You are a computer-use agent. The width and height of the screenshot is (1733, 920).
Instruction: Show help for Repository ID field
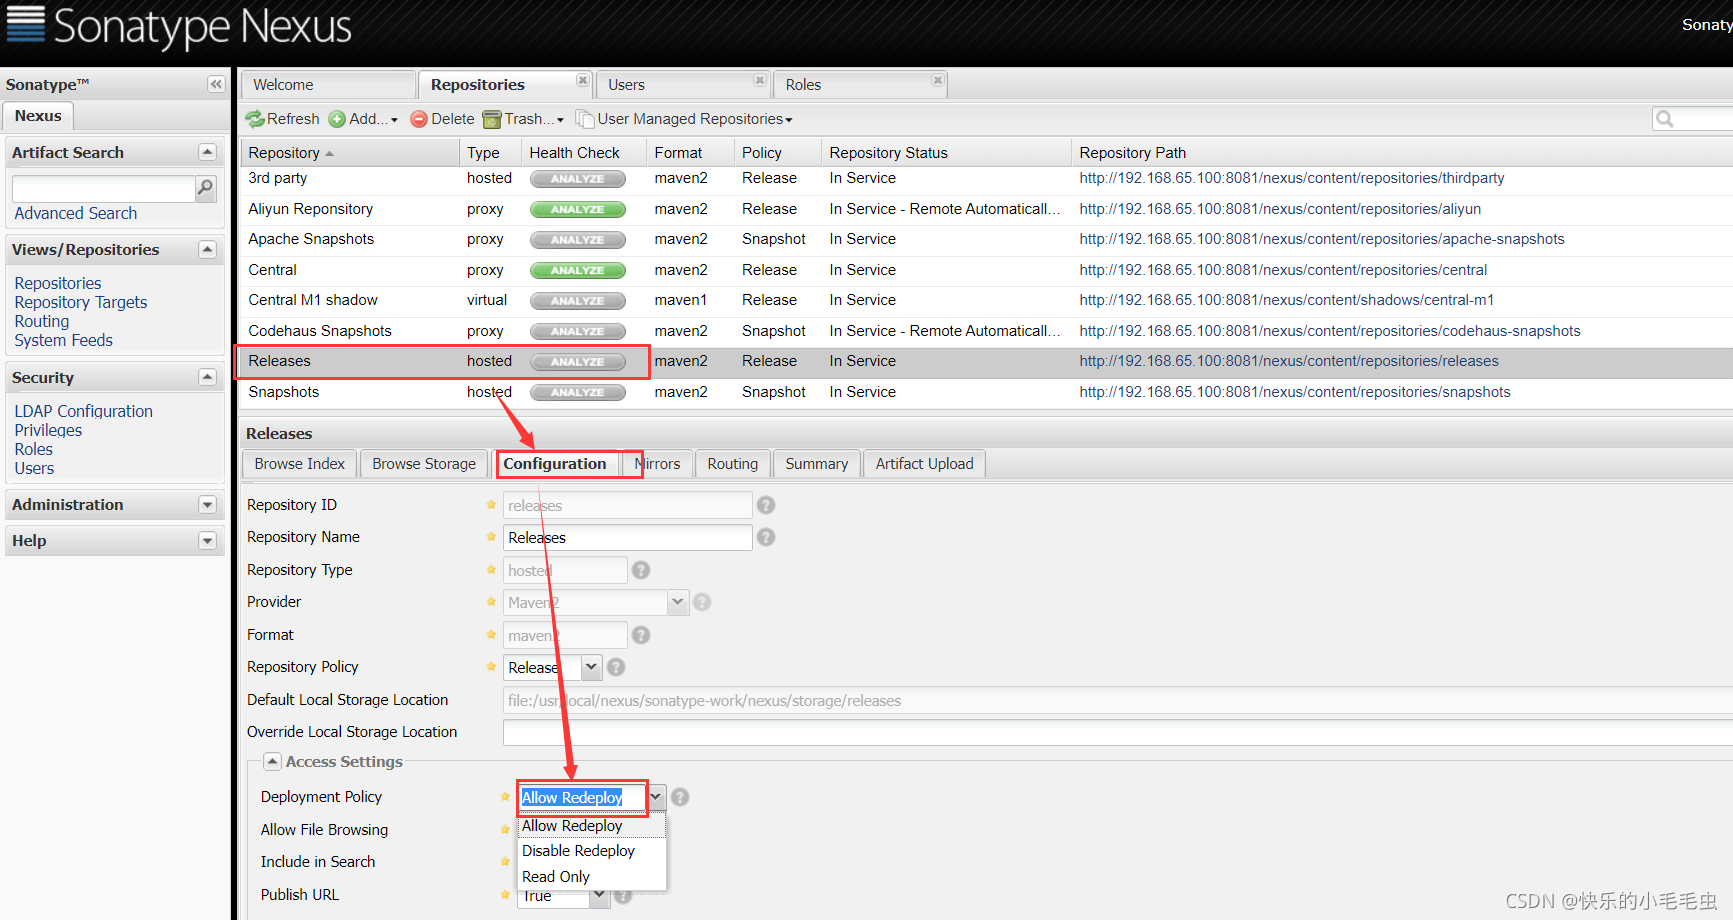point(766,505)
